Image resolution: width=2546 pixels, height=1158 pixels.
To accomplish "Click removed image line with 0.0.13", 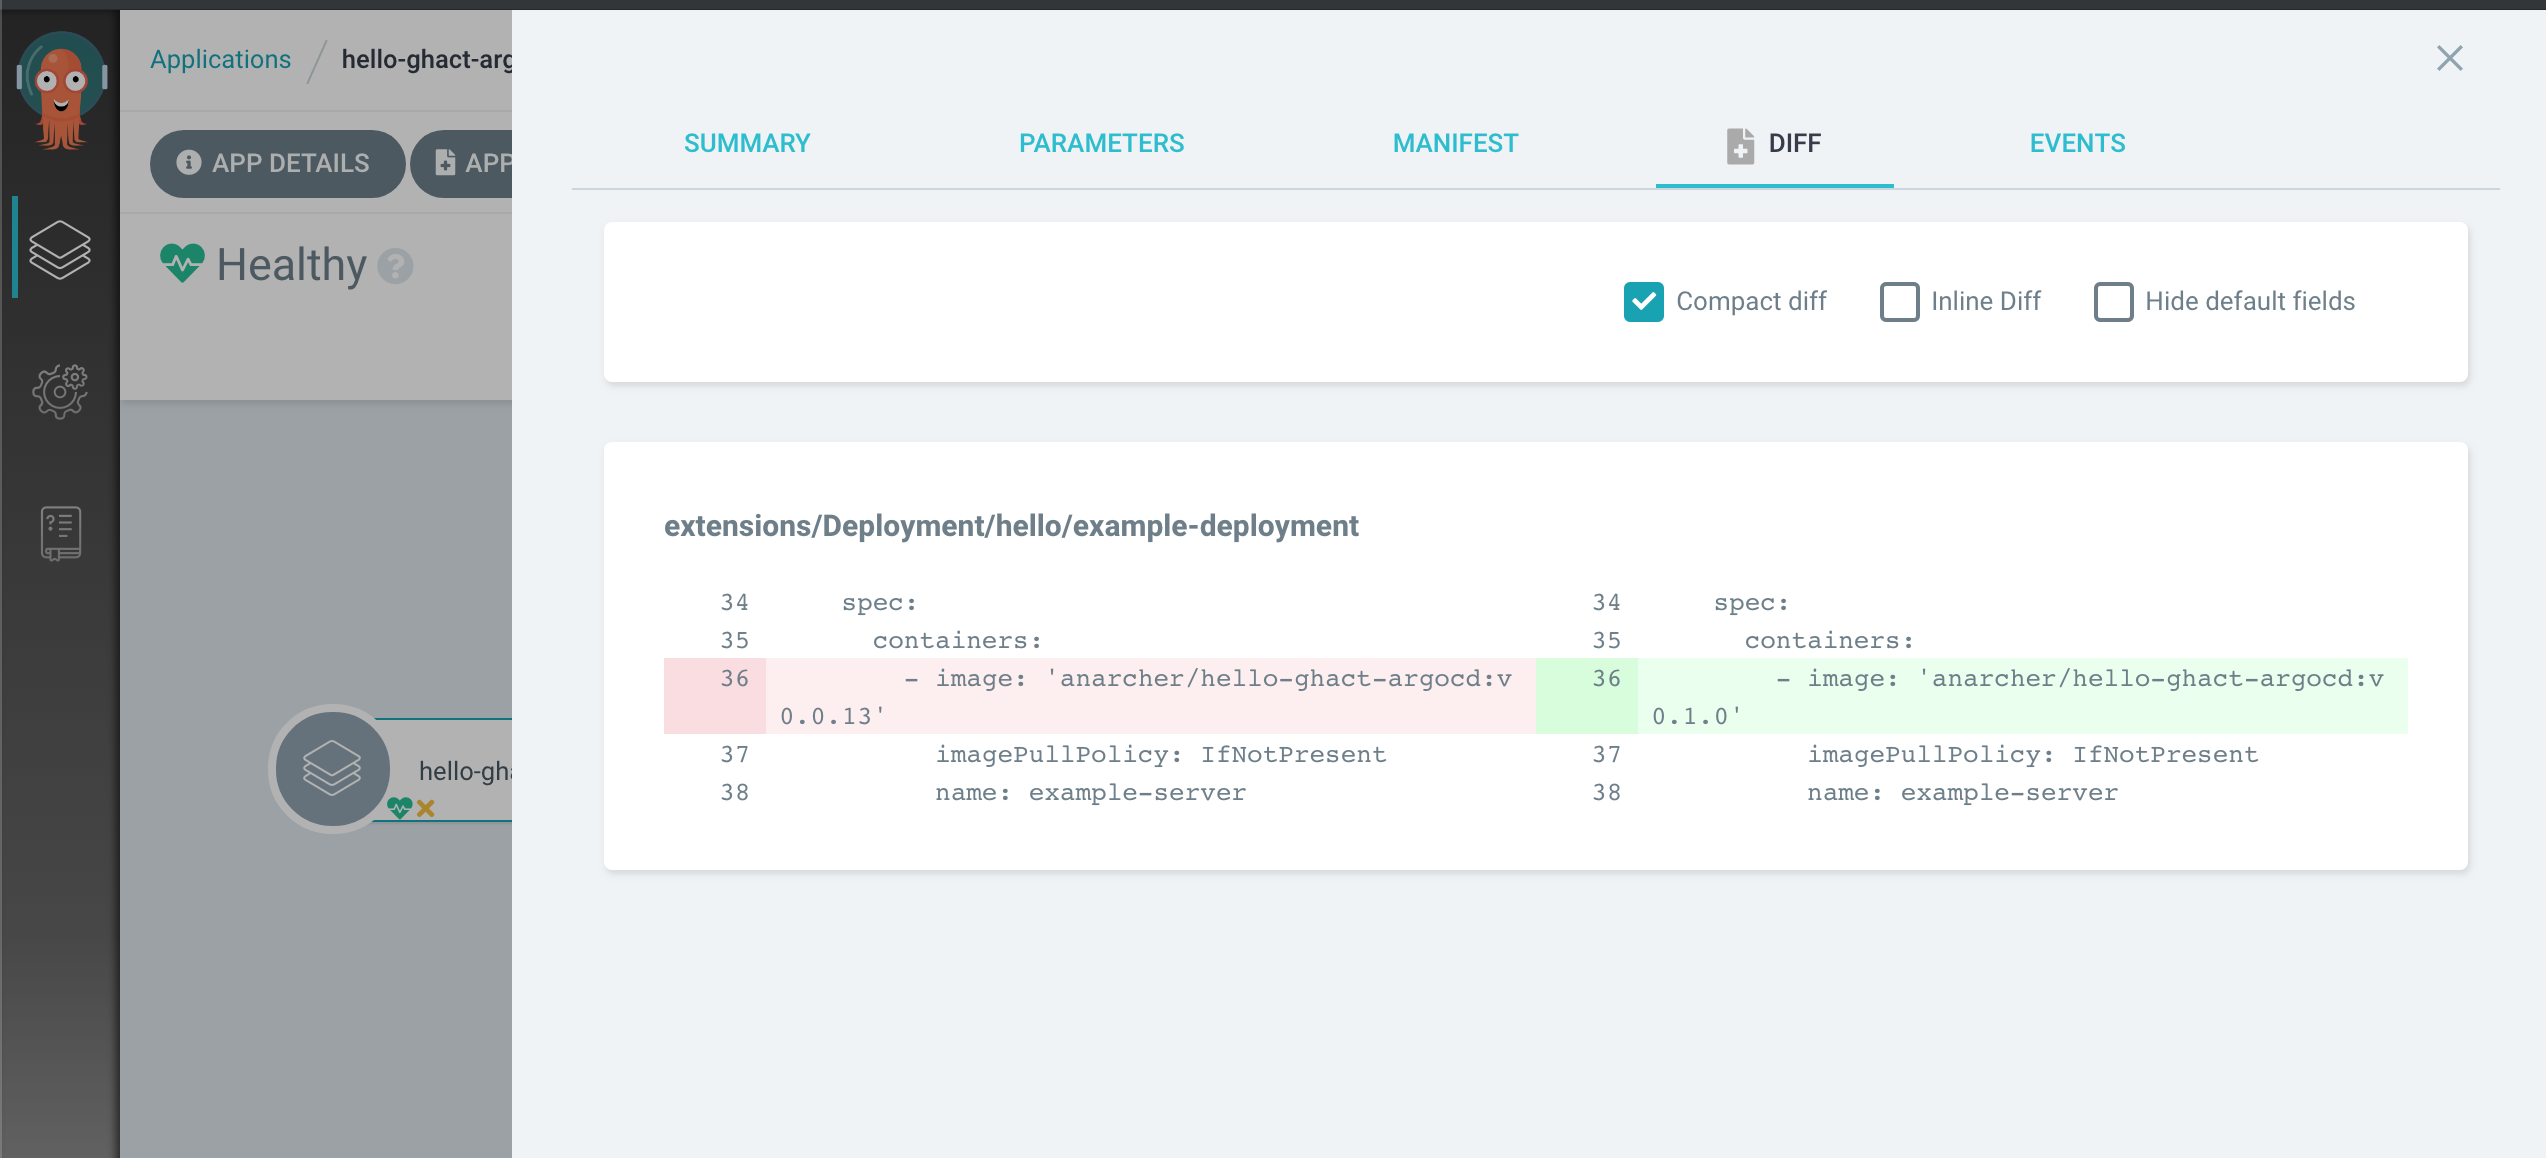I will click(x=1150, y=696).
